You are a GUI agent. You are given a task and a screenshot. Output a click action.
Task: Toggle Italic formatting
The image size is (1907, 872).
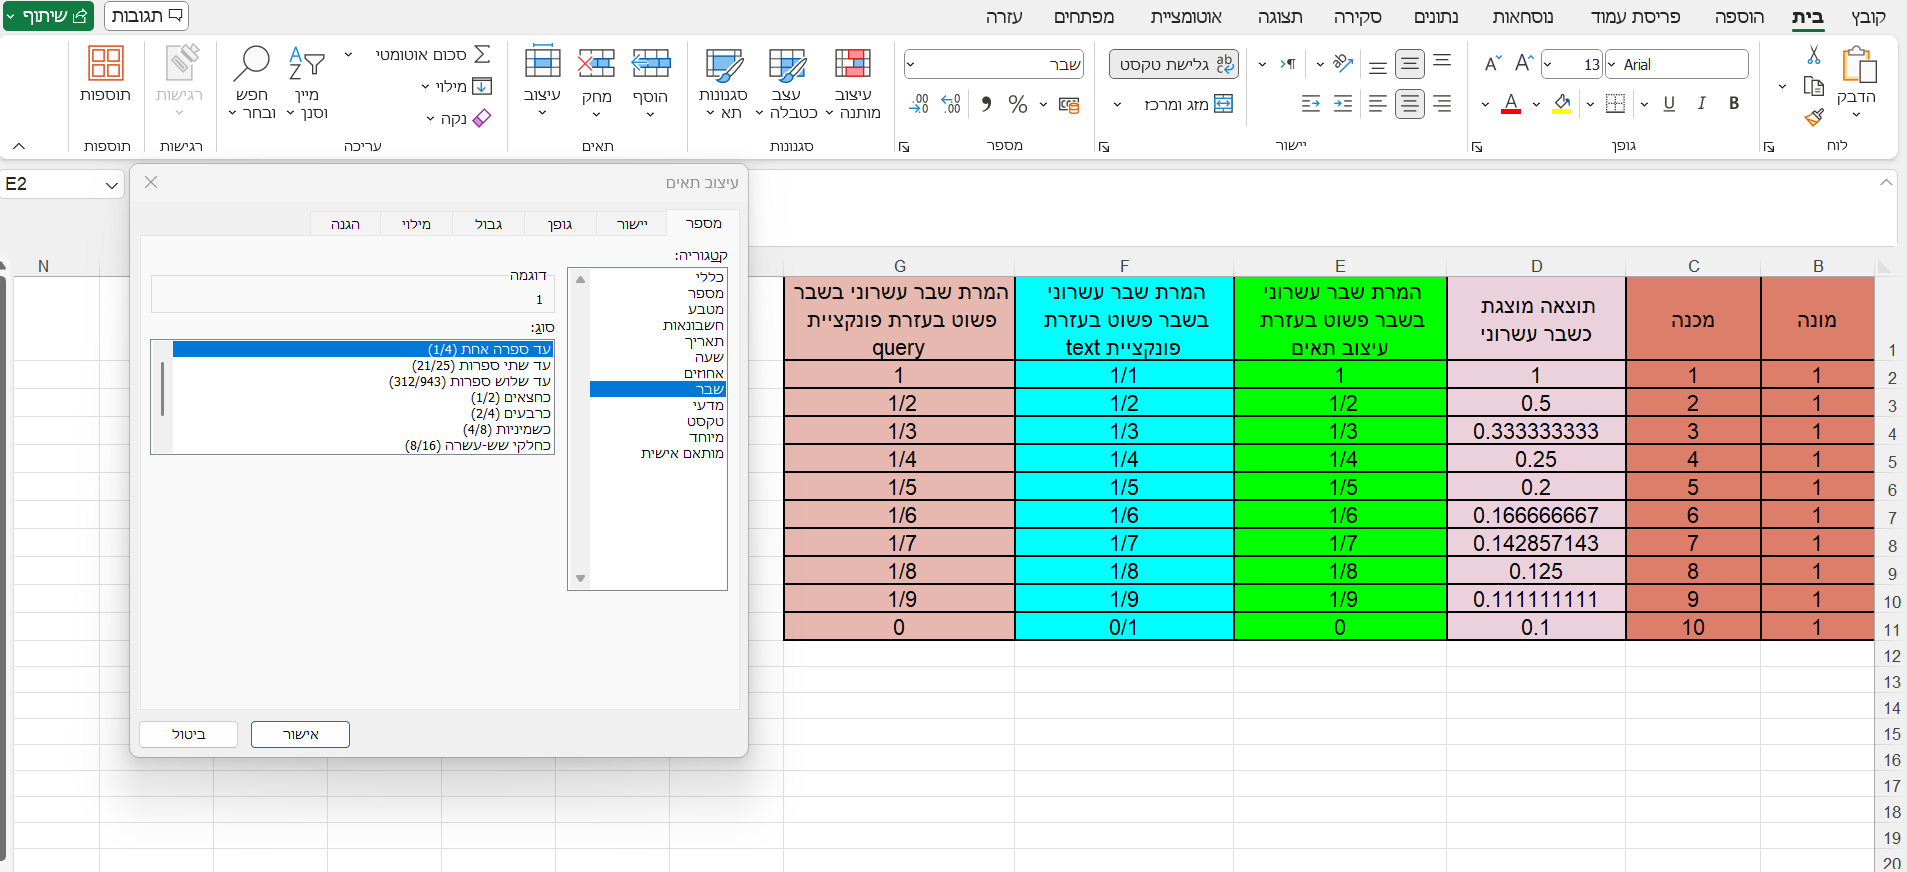point(1702,103)
